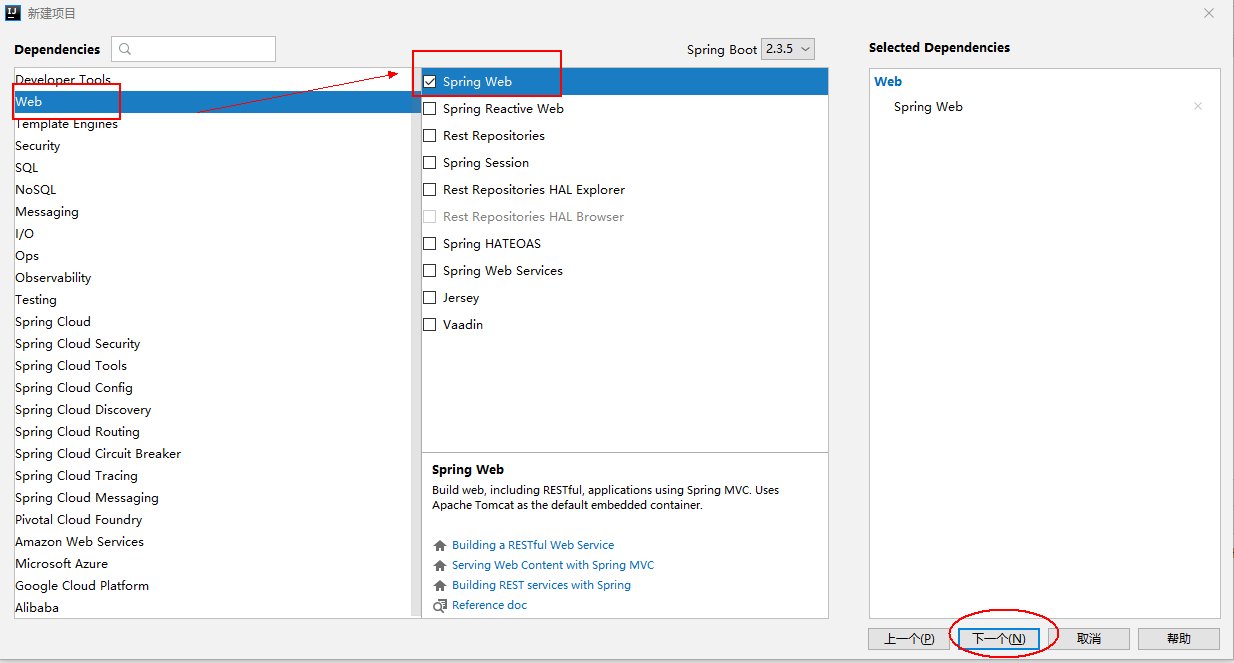Select the Microsoft Azure category
The image size is (1234, 663).
pos(212,564)
